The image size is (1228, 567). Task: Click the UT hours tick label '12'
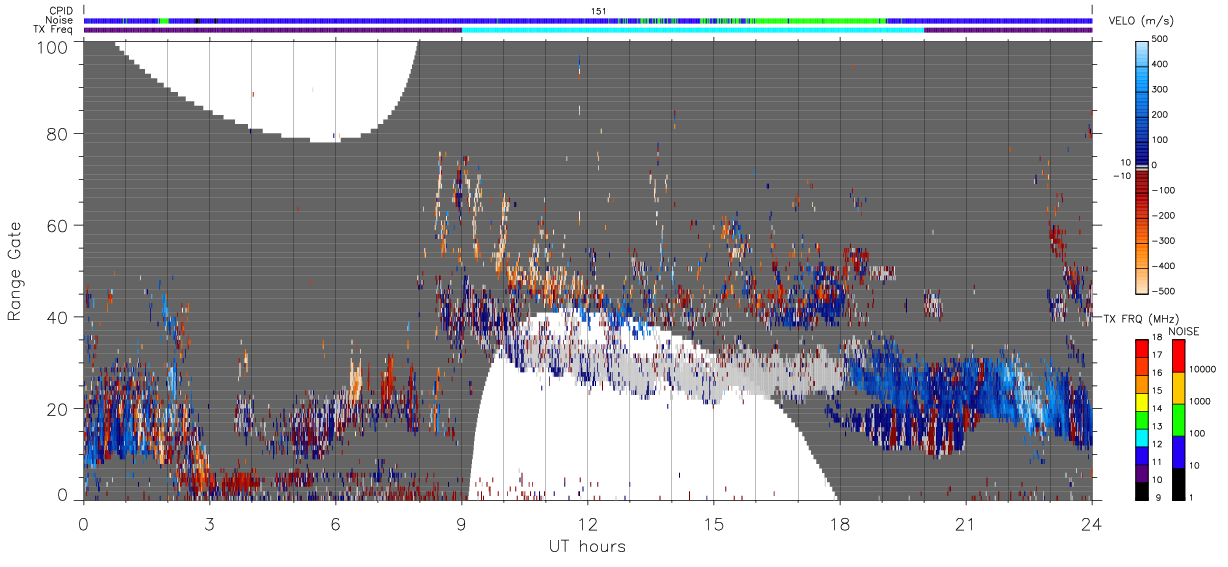(x=587, y=524)
